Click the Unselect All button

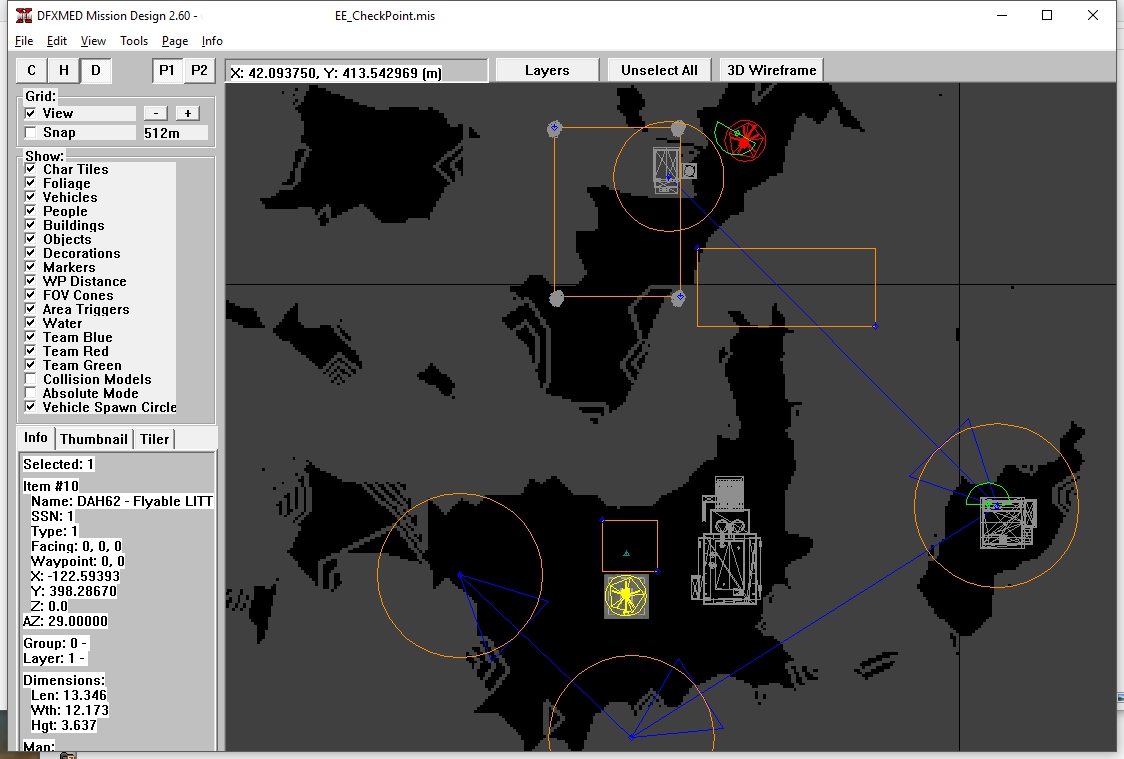pyautogui.click(x=659, y=70)
